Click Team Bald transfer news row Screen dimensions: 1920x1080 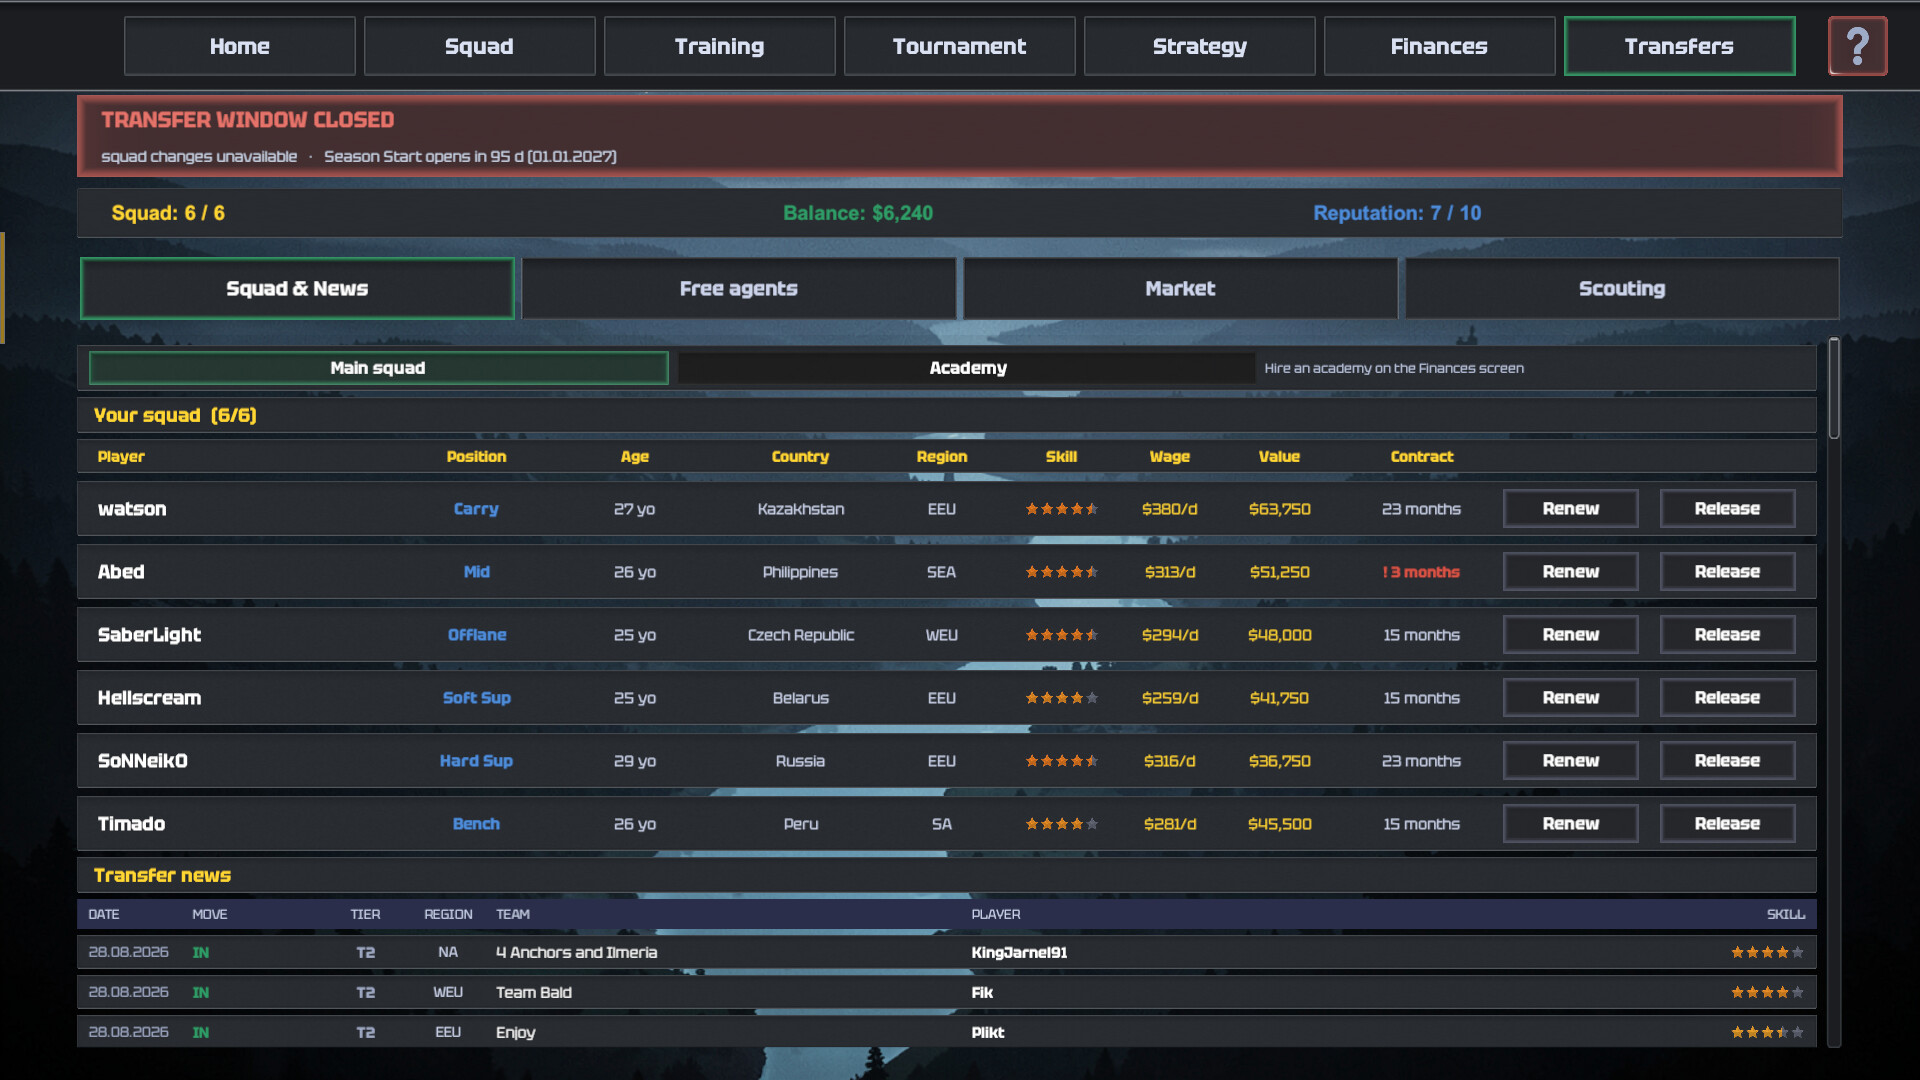(946, 992)
